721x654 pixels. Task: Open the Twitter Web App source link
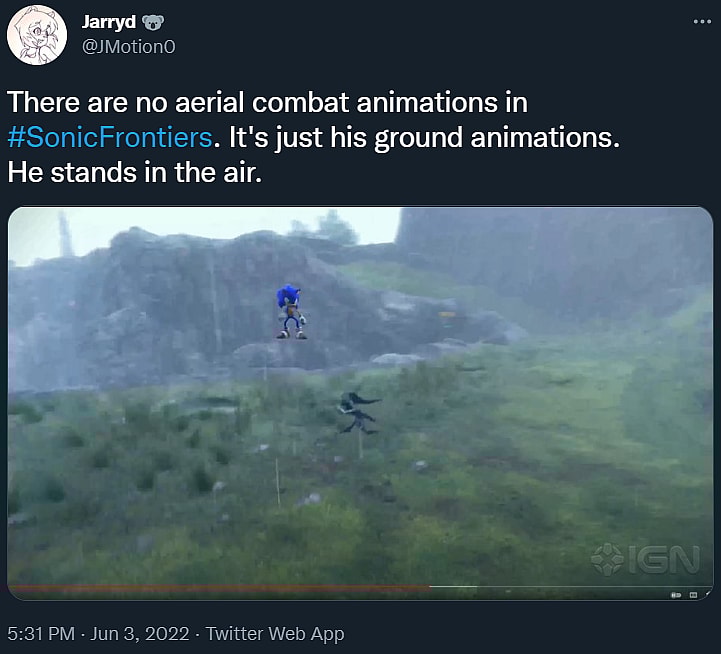pyautogui.click(x=275, y=634)
